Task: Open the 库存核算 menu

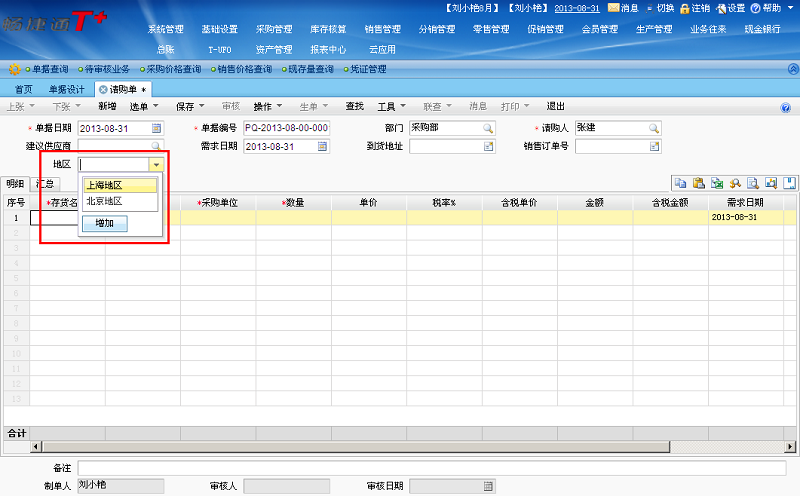Action: [x=328, y=29]
